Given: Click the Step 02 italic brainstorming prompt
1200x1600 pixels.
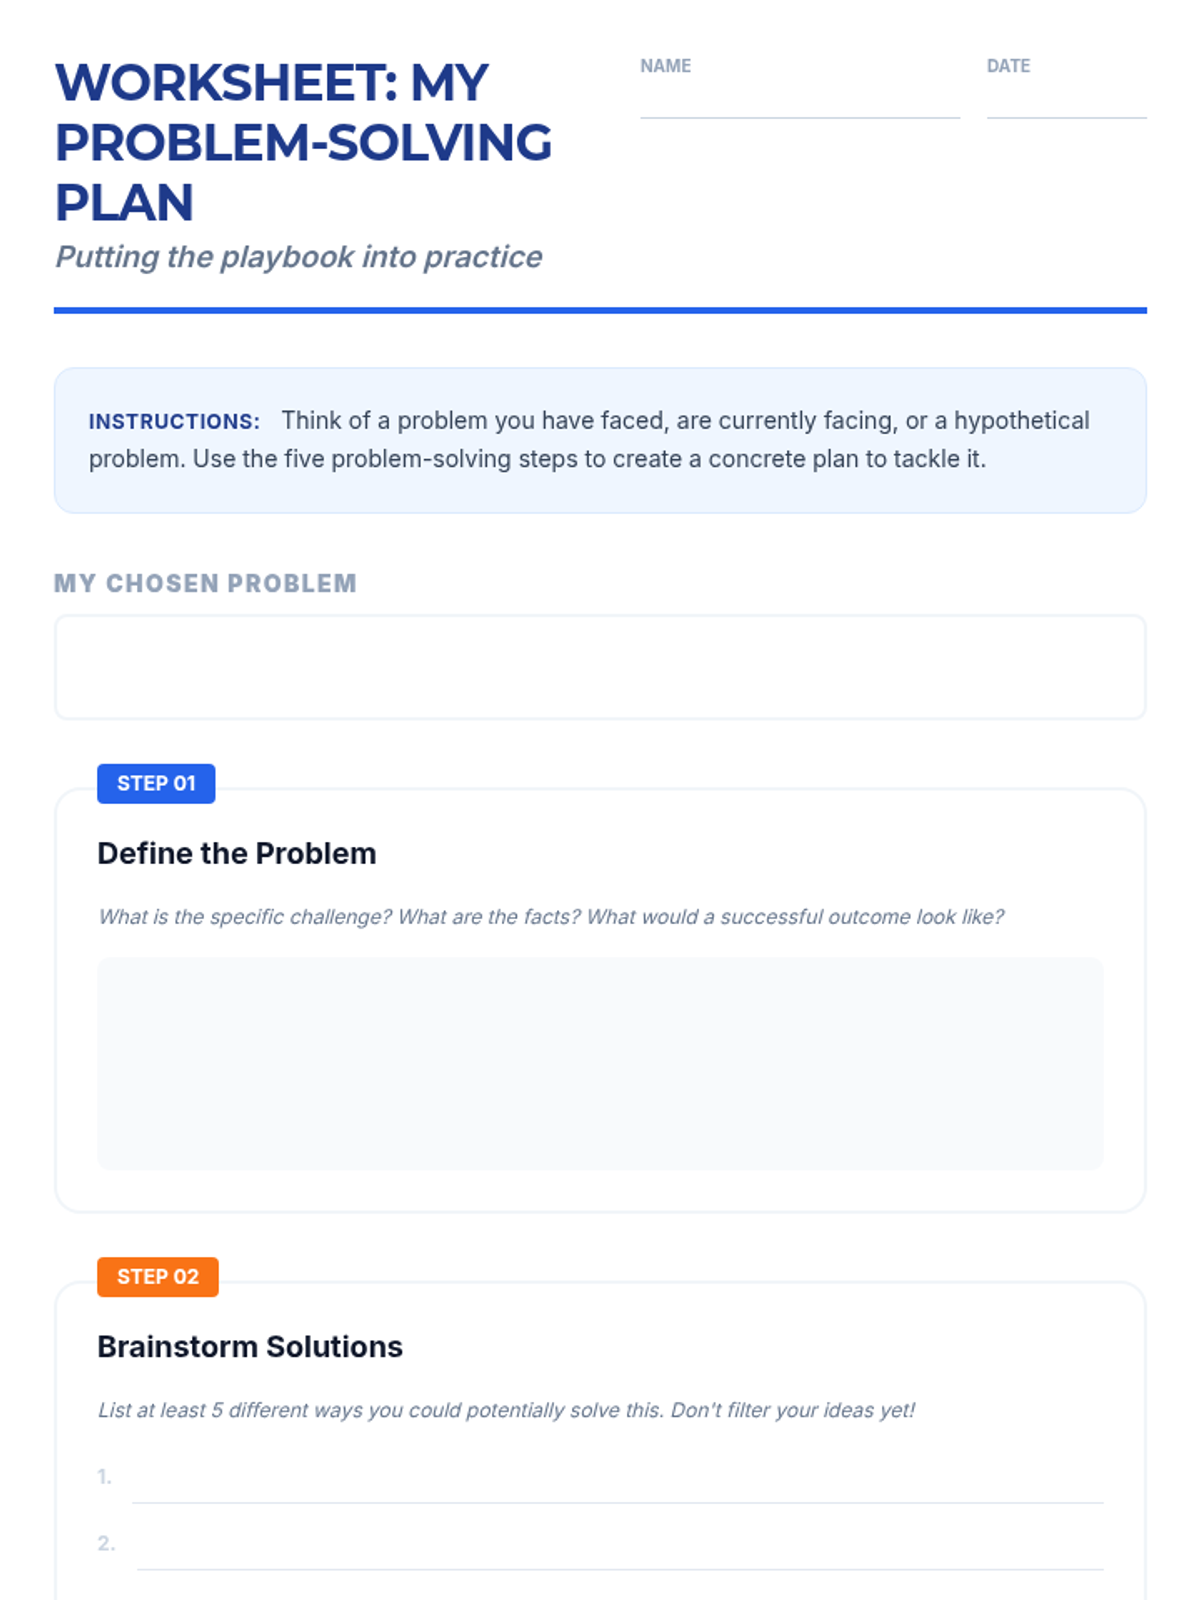Looking at the screenshot, I should (506, 1410).
